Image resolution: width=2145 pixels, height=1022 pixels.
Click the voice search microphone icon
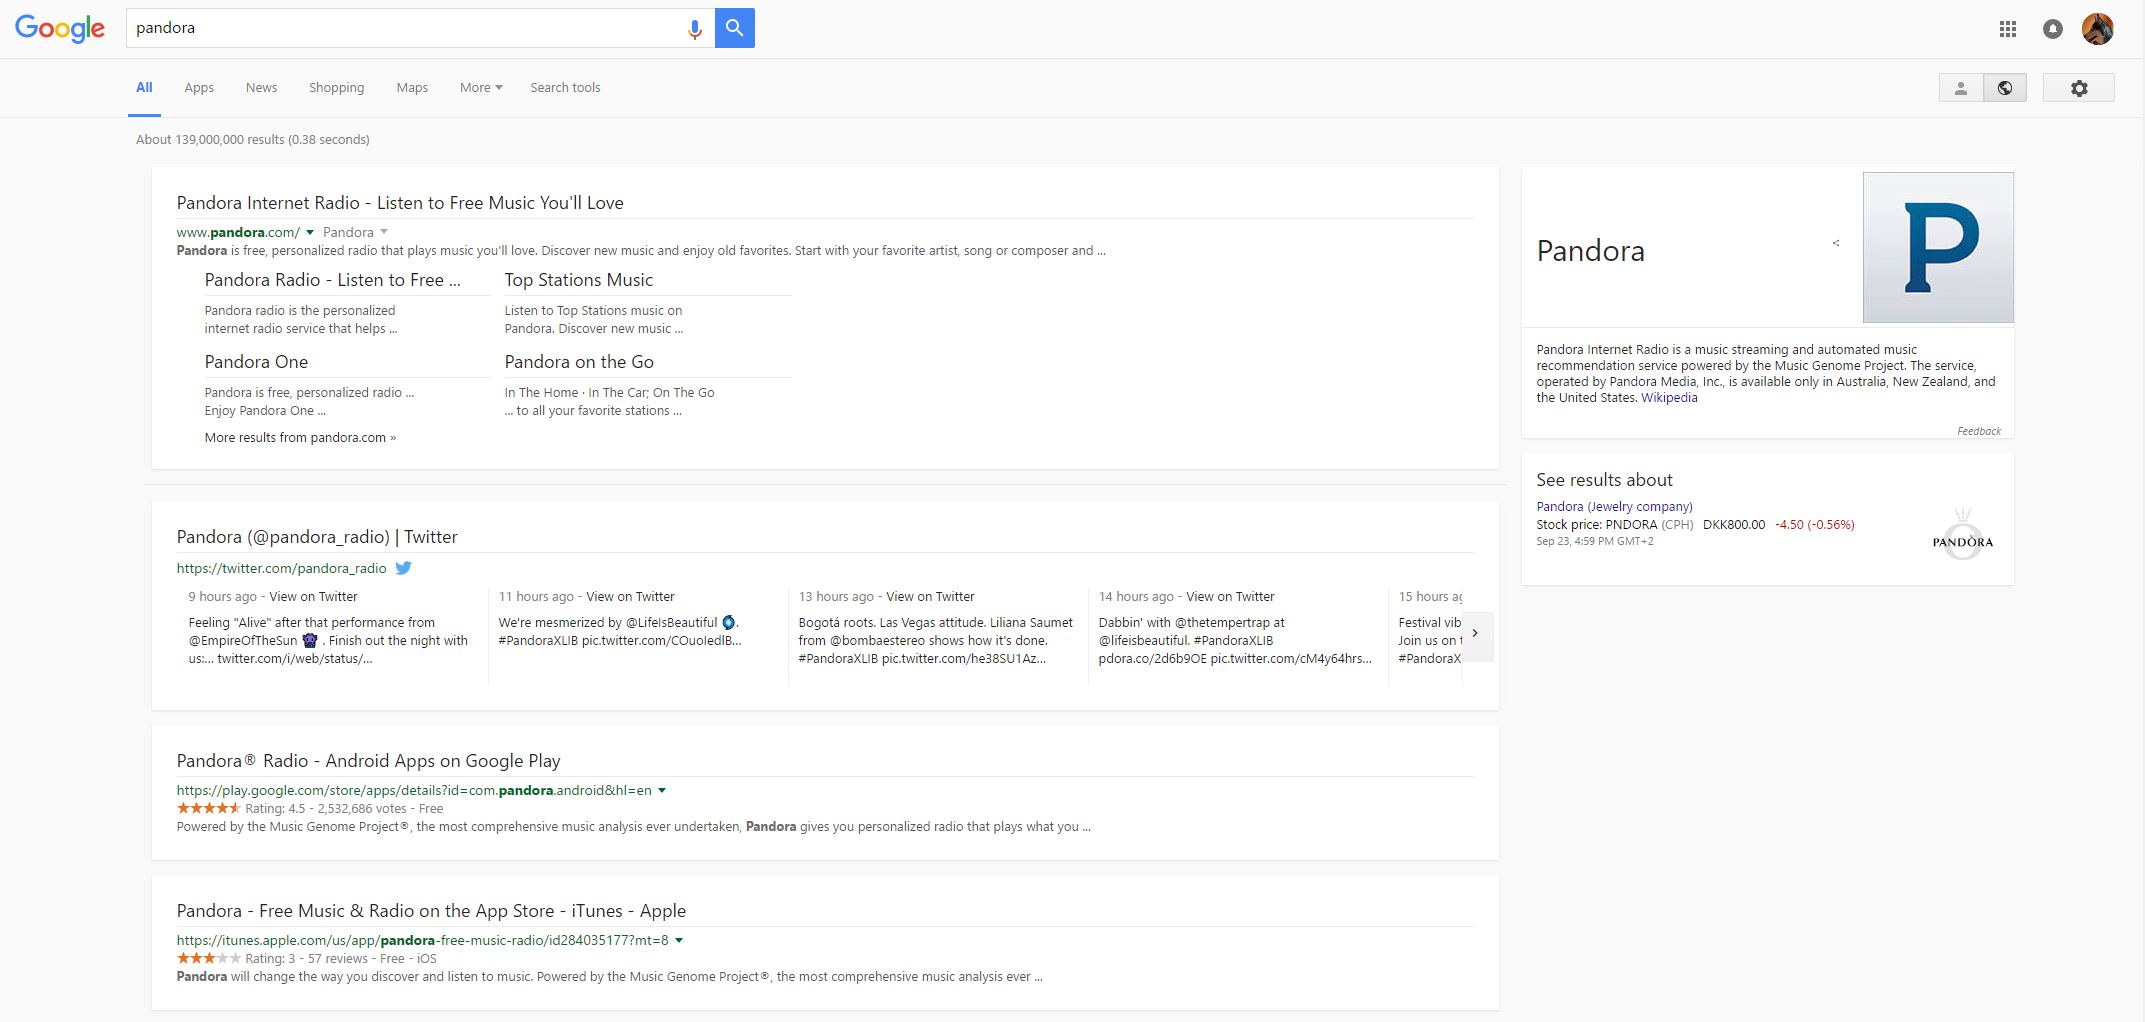point(694,29)
